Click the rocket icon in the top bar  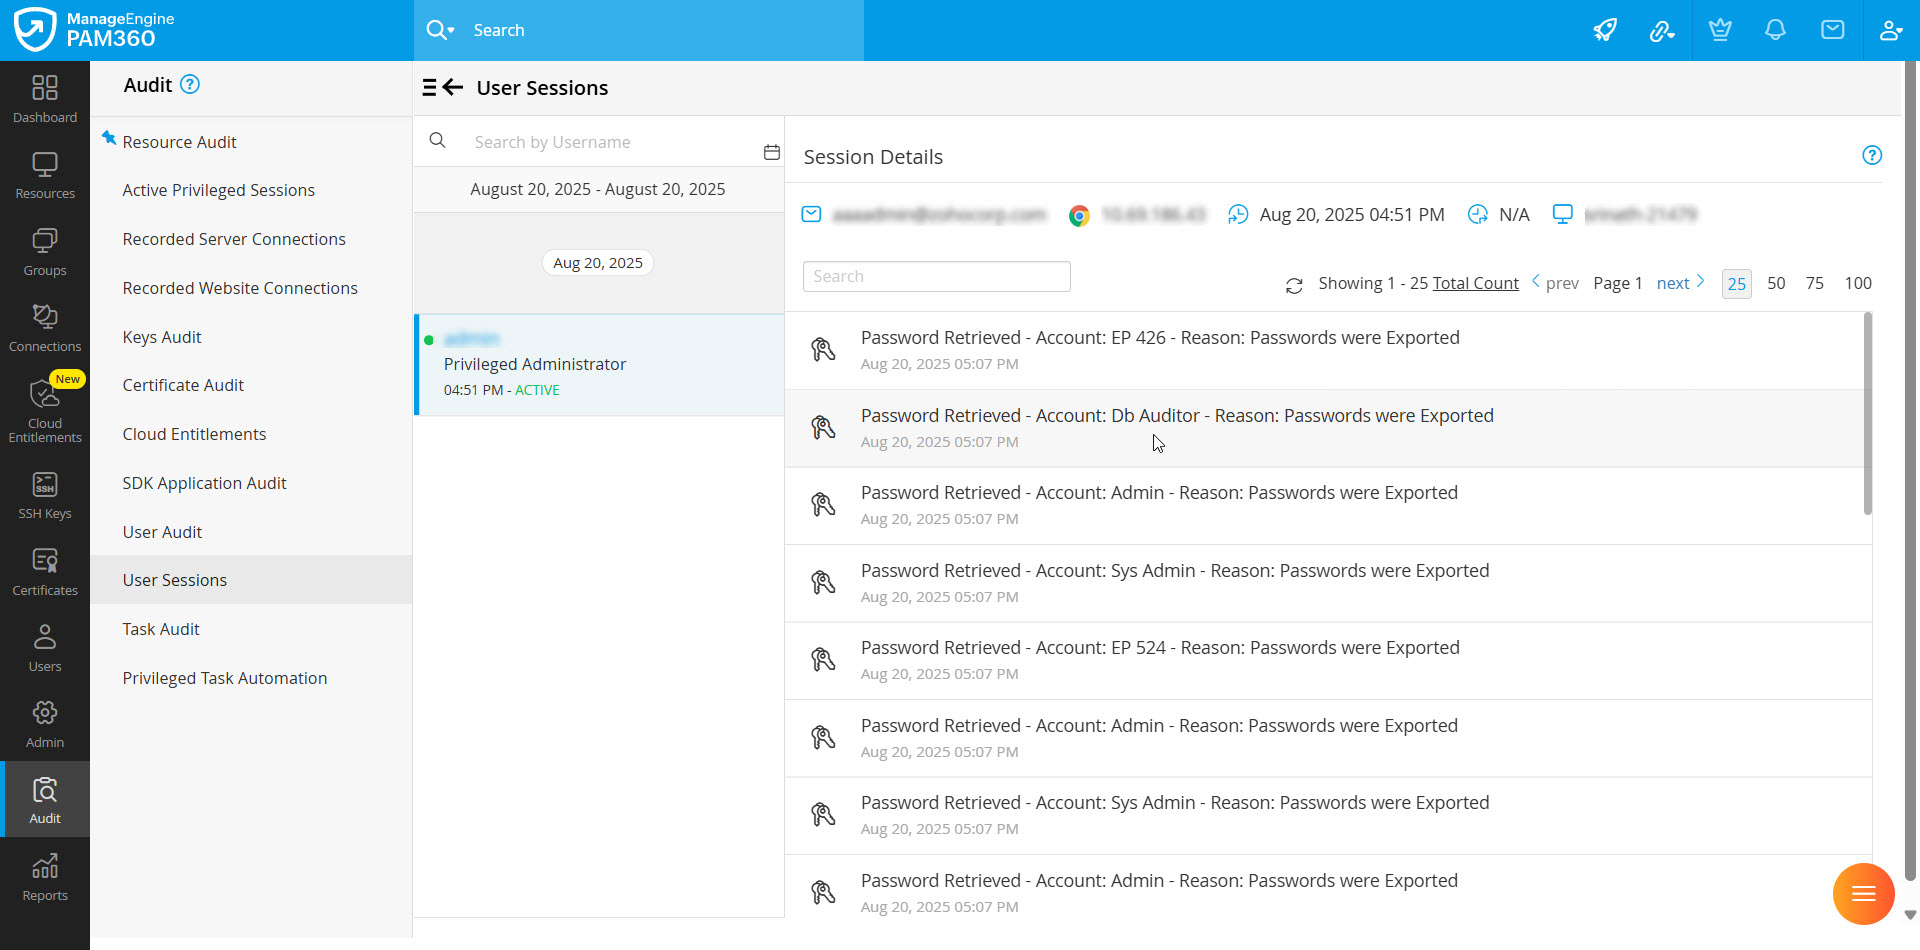[x=1605, y=30]
